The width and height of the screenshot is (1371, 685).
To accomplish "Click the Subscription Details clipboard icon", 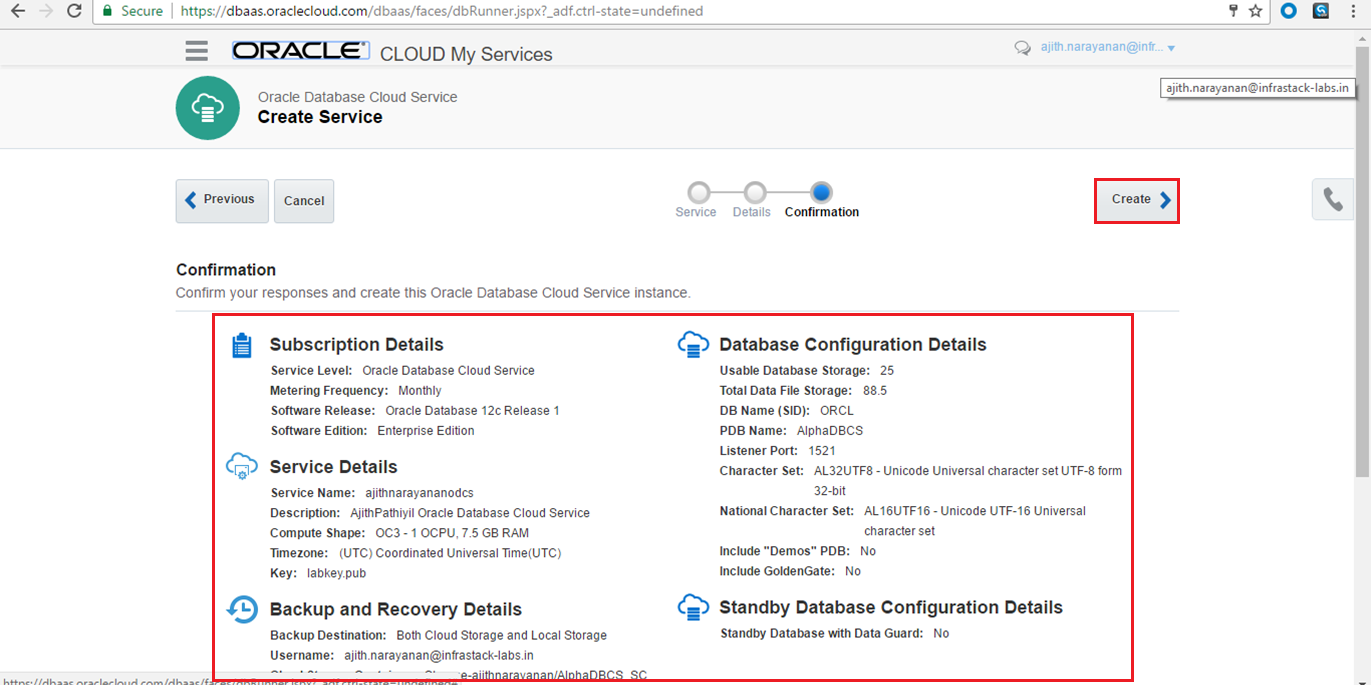I will [242, 346].
